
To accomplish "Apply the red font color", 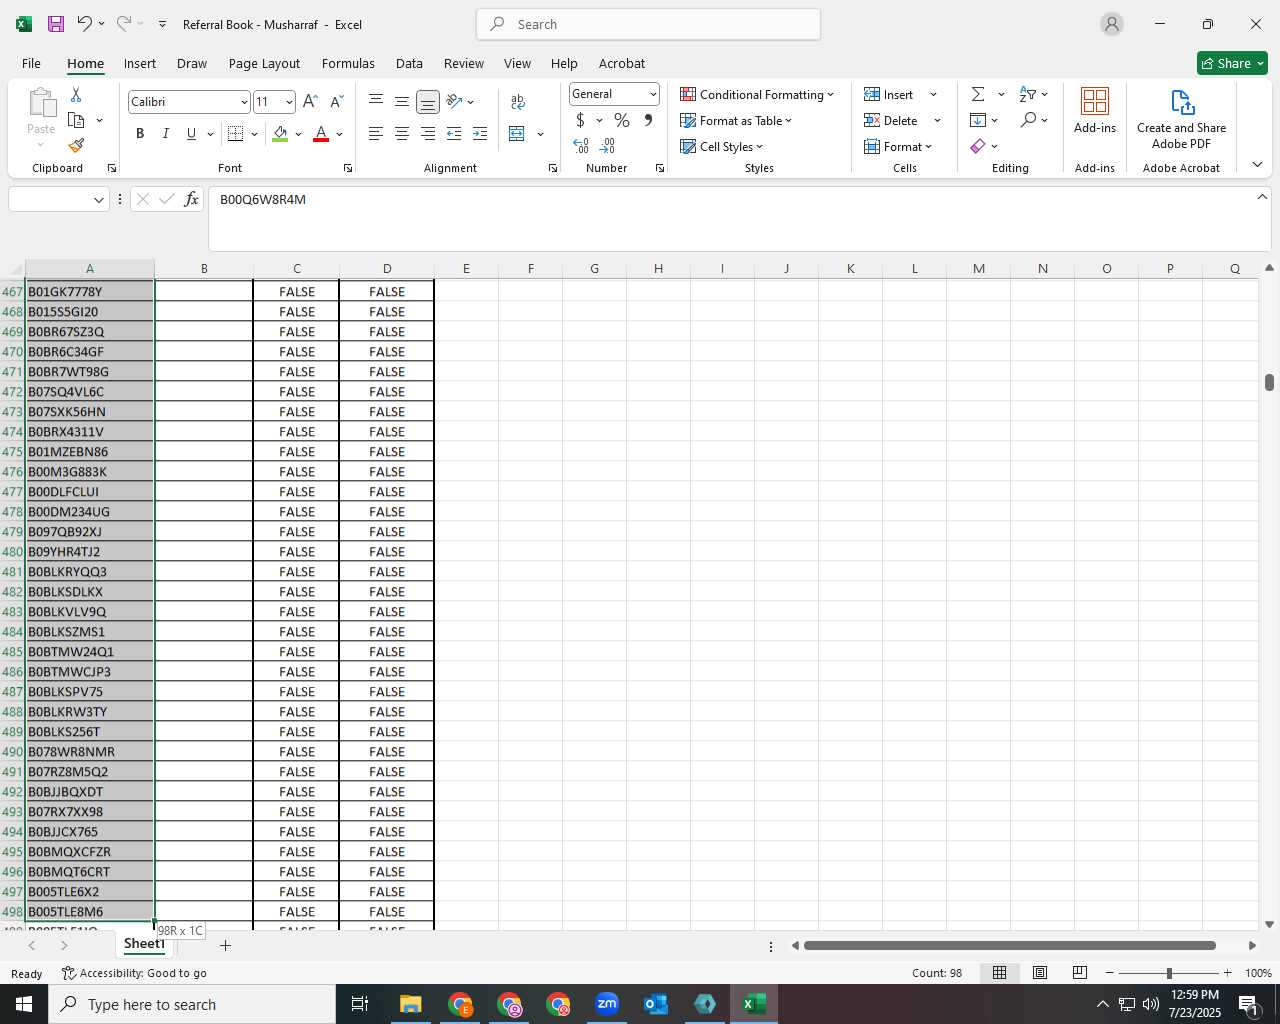I will 321,134.
